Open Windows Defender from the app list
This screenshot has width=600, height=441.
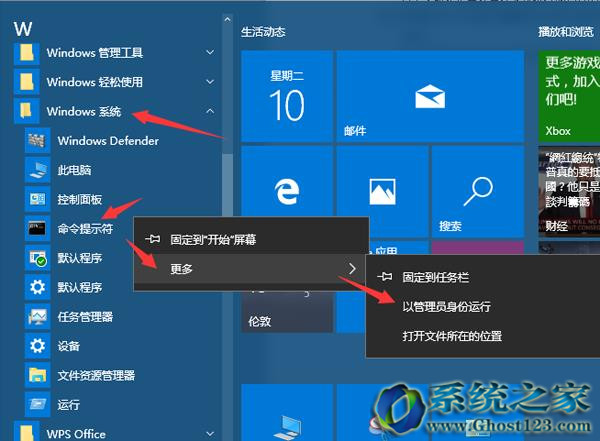[107, 141]
